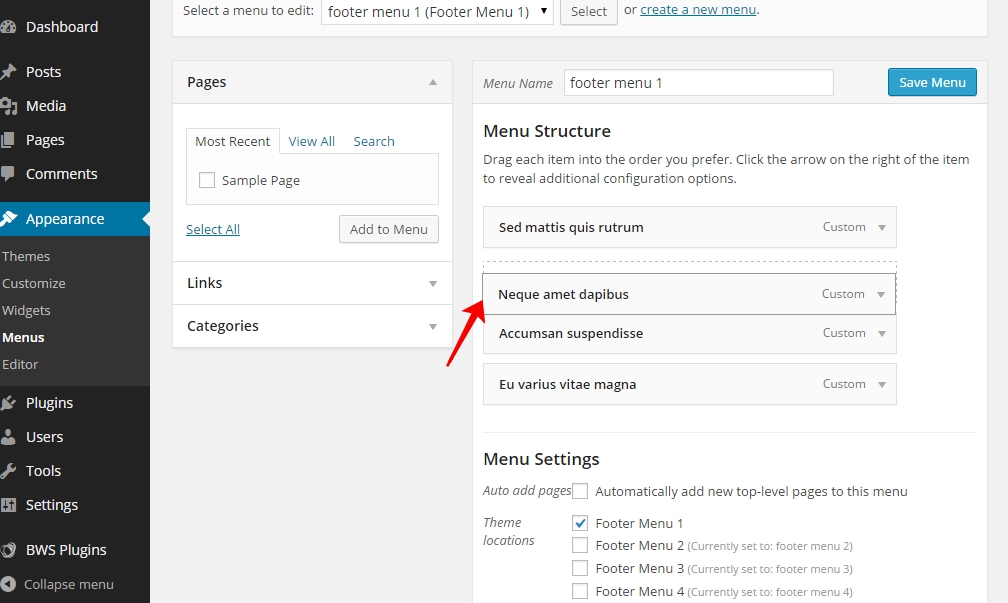The height and width of the screenshot is (603, 1008).
Task: Click the Tools wrench icon
Action: [8, 471]
